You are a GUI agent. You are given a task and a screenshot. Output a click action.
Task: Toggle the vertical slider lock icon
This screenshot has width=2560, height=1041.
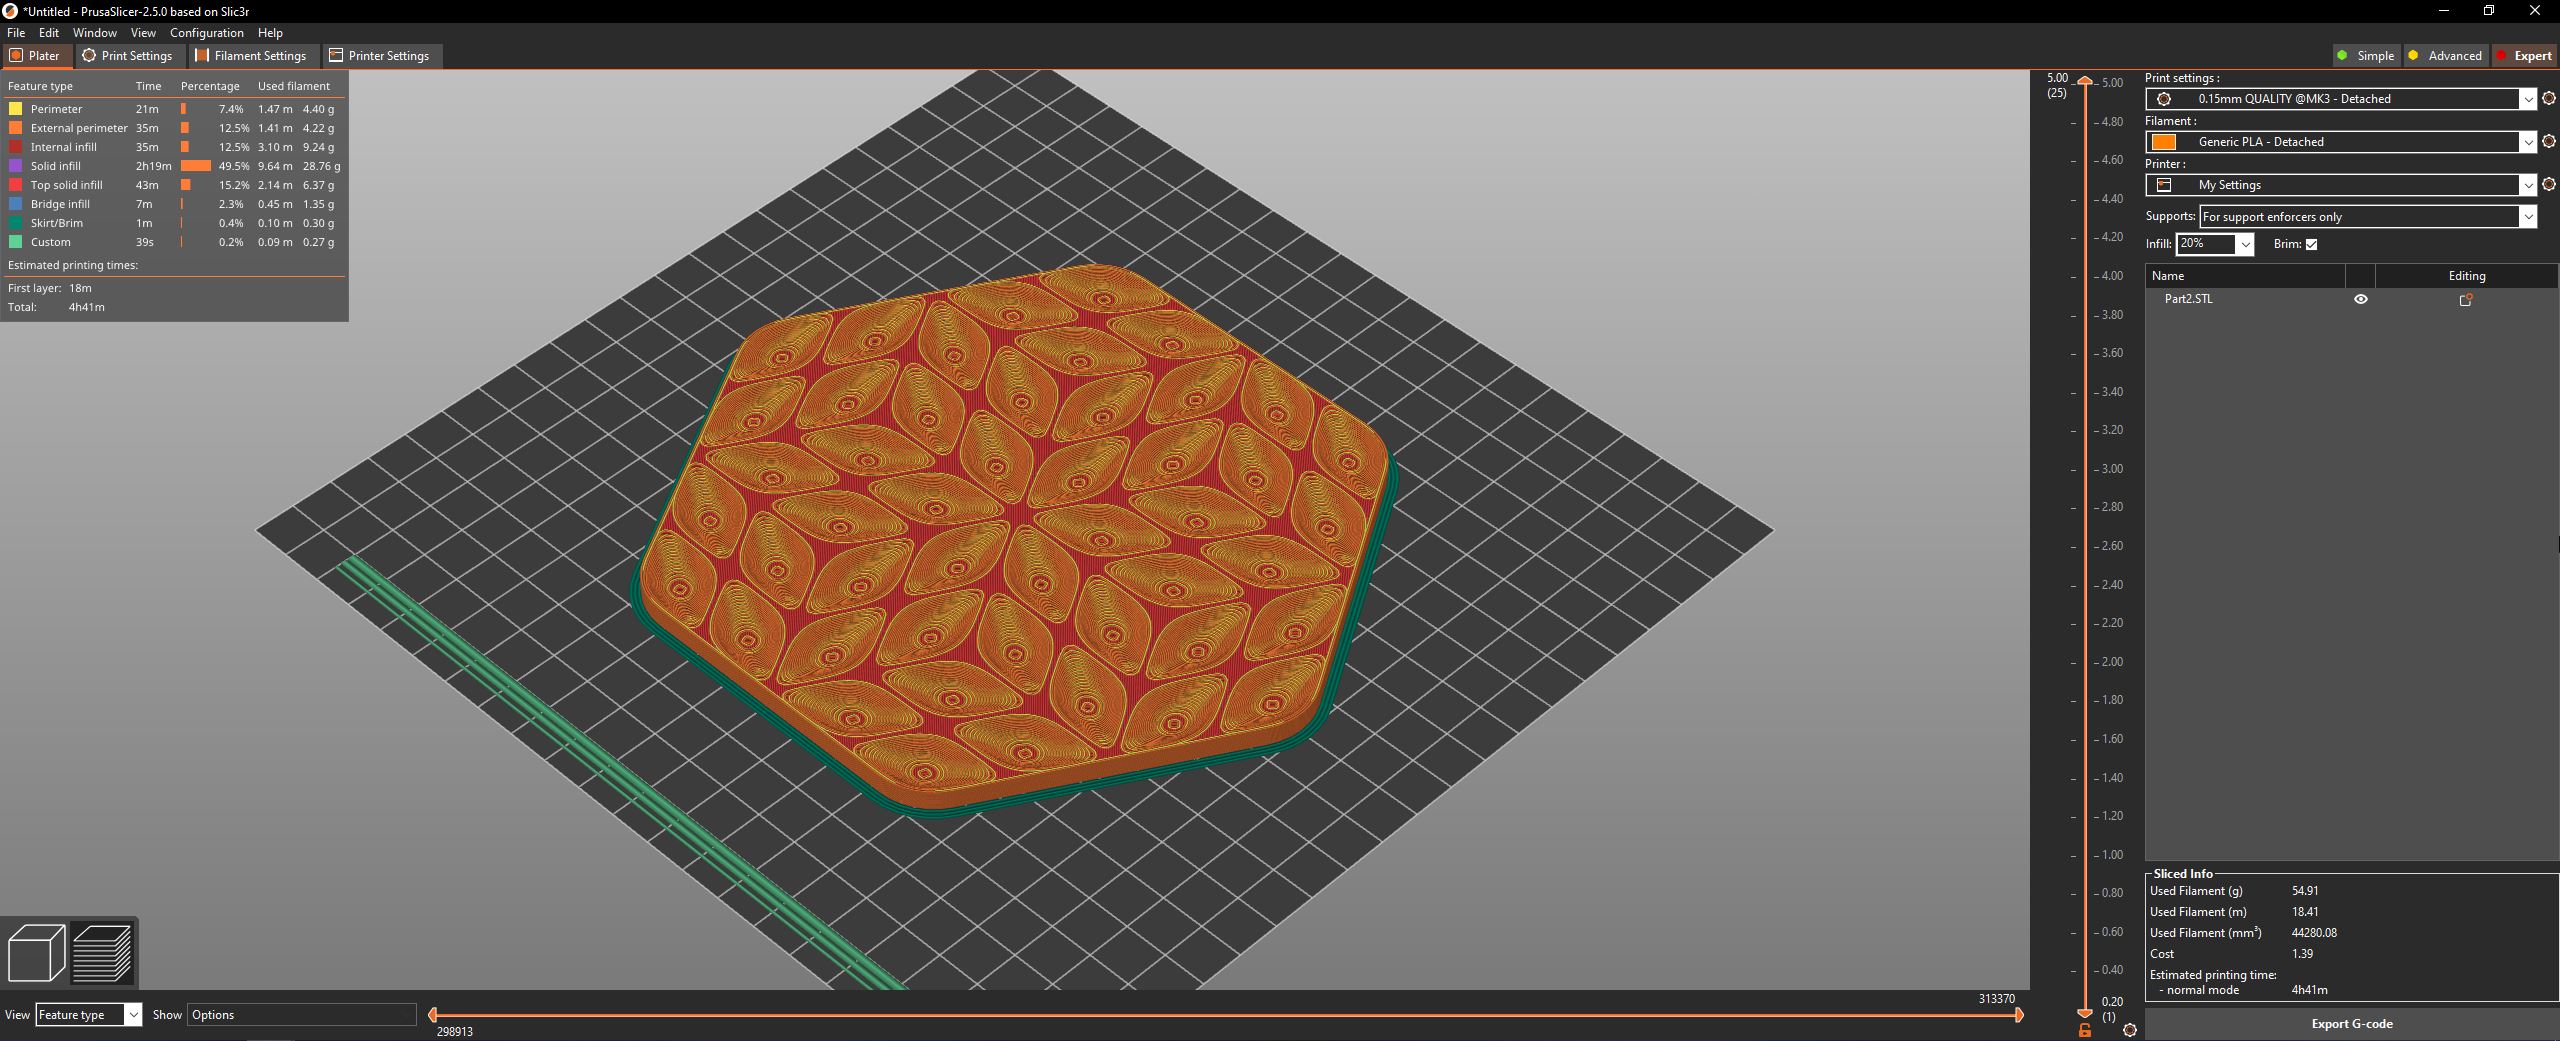tap(2085, 1030)
